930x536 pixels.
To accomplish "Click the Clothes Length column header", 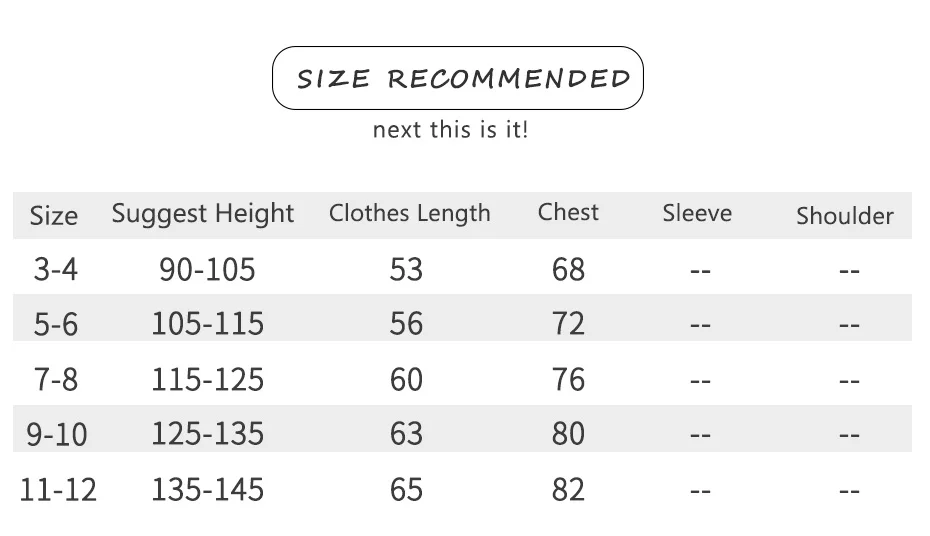I will pyautogui.click(x=410, y=214).
